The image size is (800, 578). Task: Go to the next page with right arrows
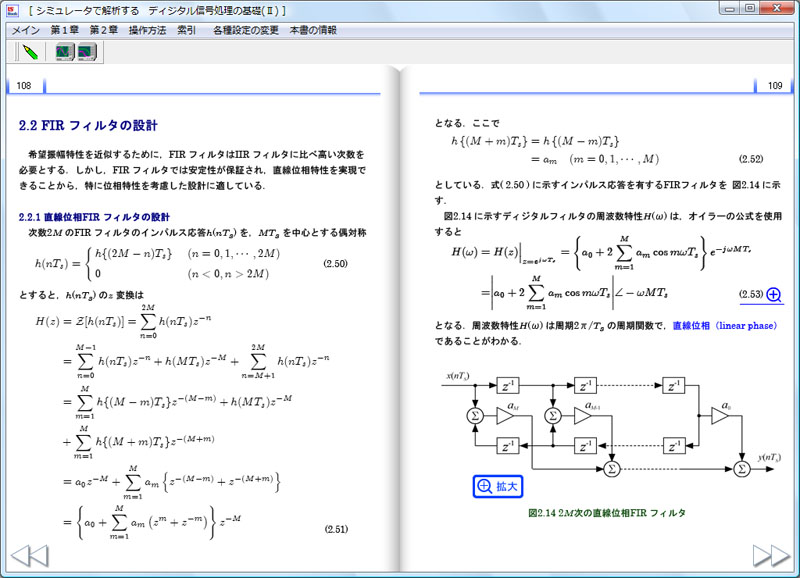pyautogui.click(x=771, y=556)
